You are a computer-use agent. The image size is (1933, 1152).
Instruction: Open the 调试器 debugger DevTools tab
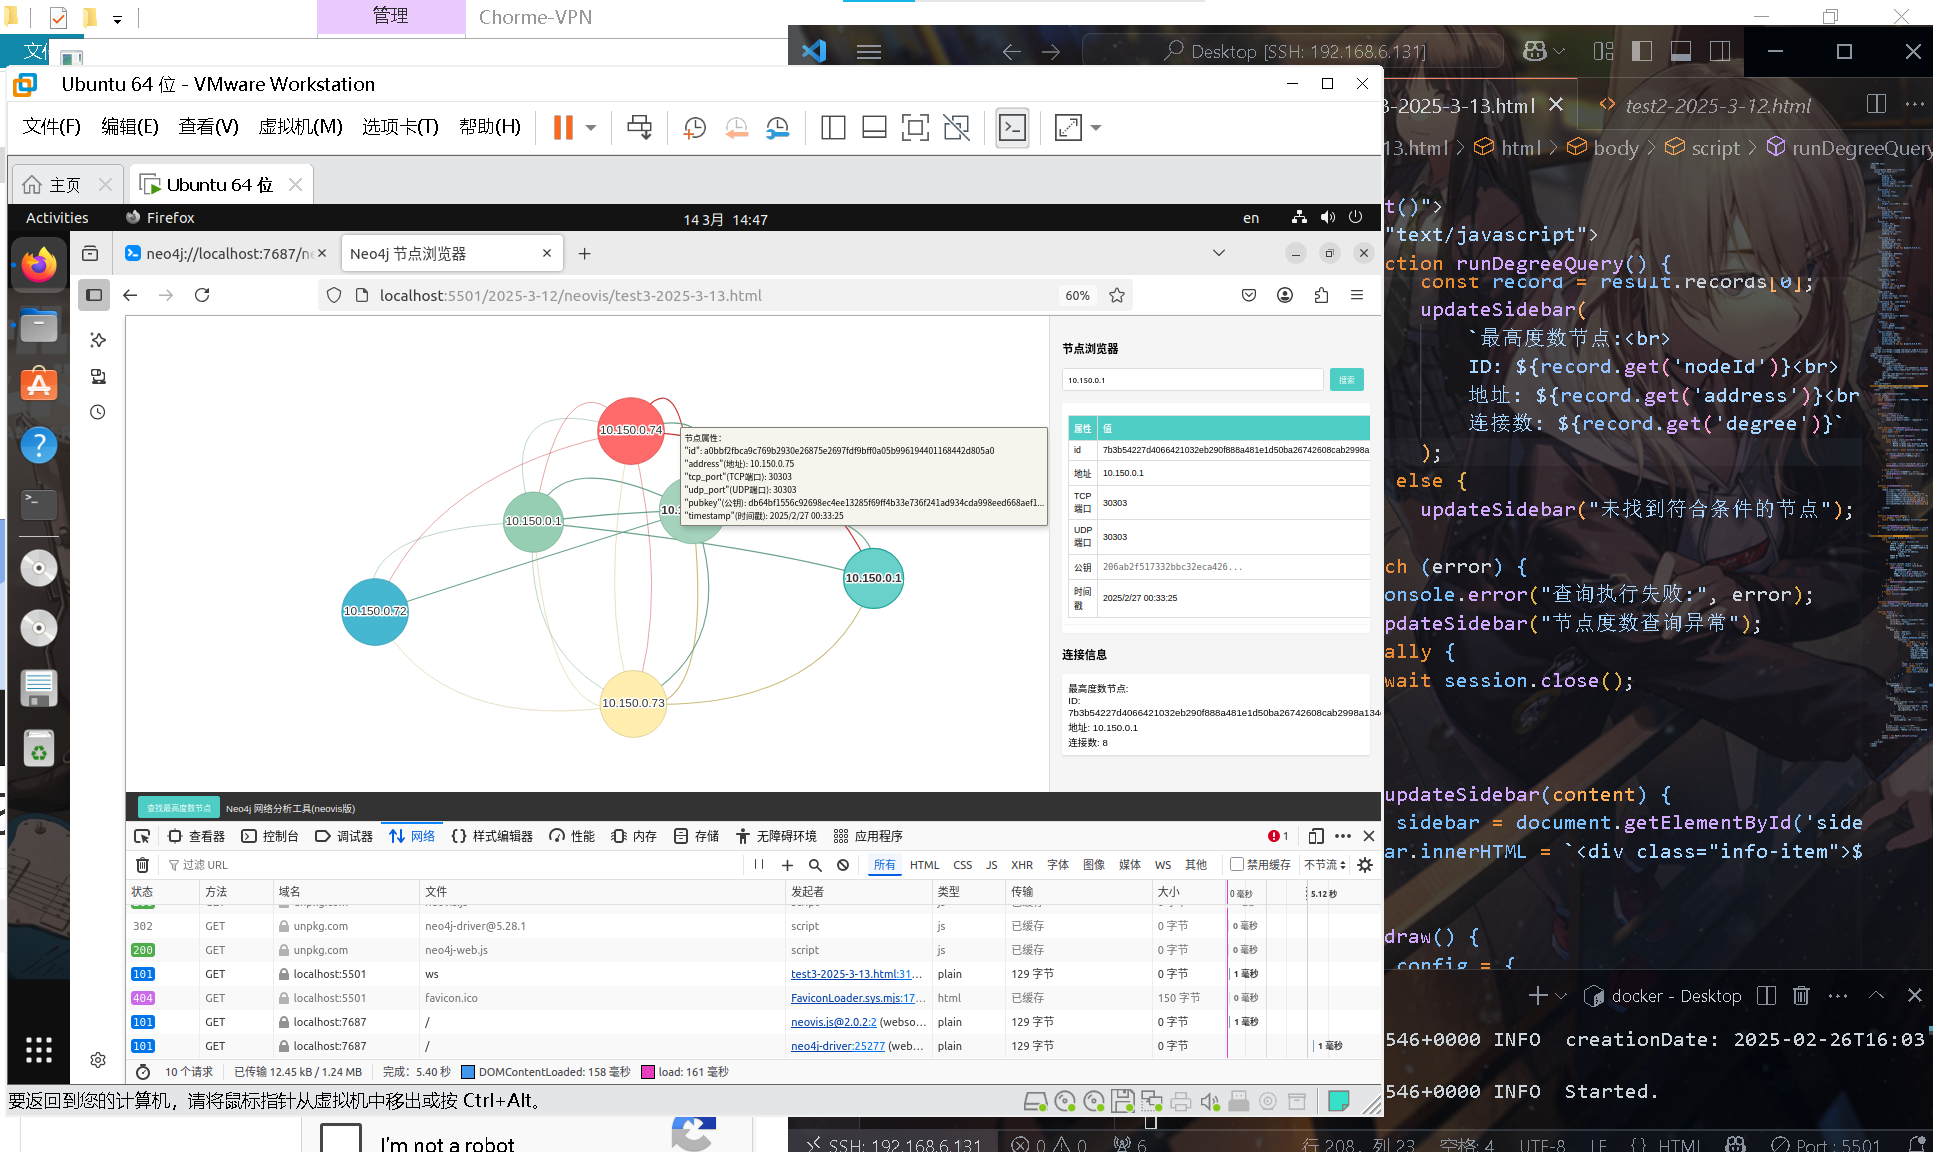tap(344, 836)
